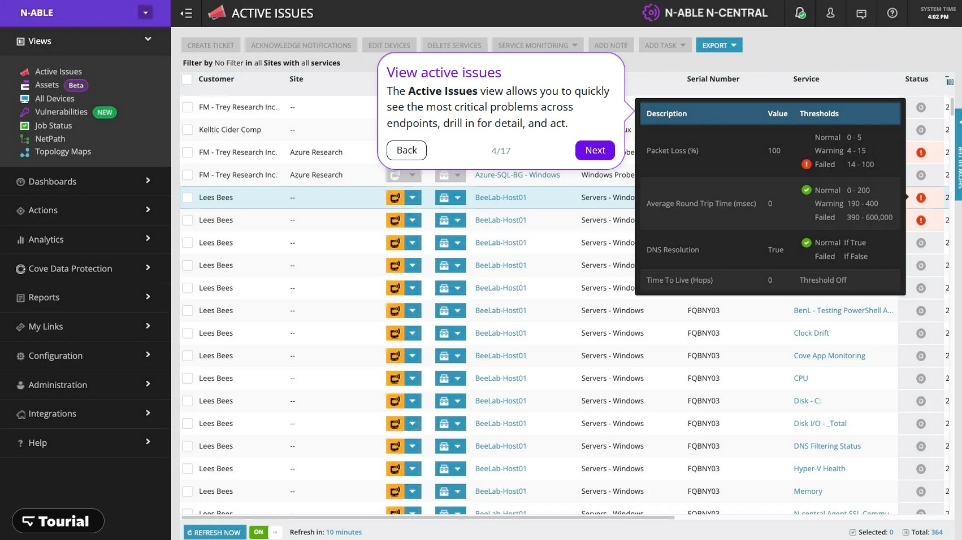
Task: Click the Vulnerabilities icon in sidebar
Action: (x=25, y=112)
